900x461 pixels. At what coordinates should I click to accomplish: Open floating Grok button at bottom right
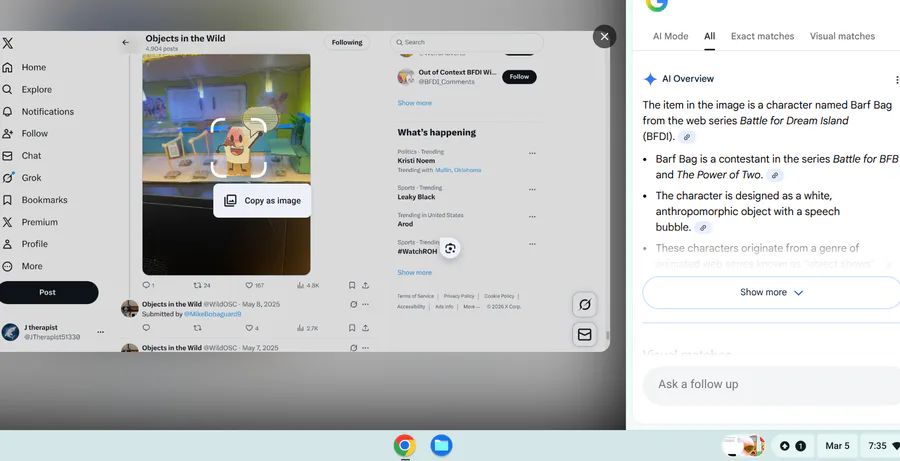pyautogui.click(x=585, y=304)
